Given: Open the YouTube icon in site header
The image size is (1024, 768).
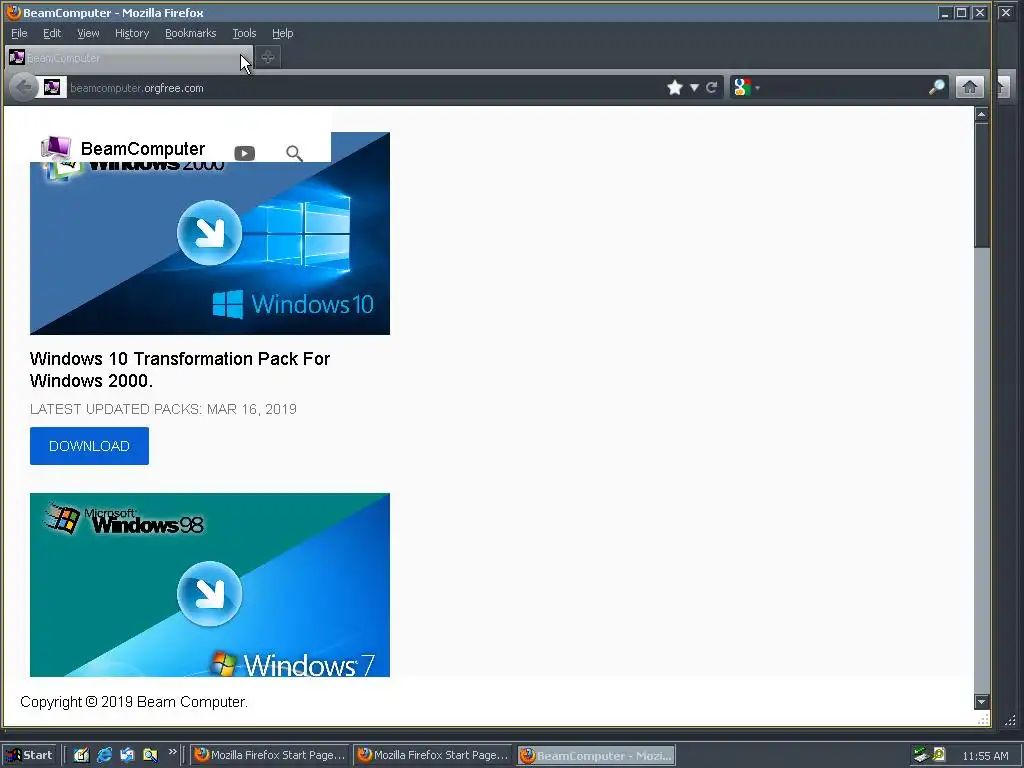Looking at the screenshot, I should [245, 153].
